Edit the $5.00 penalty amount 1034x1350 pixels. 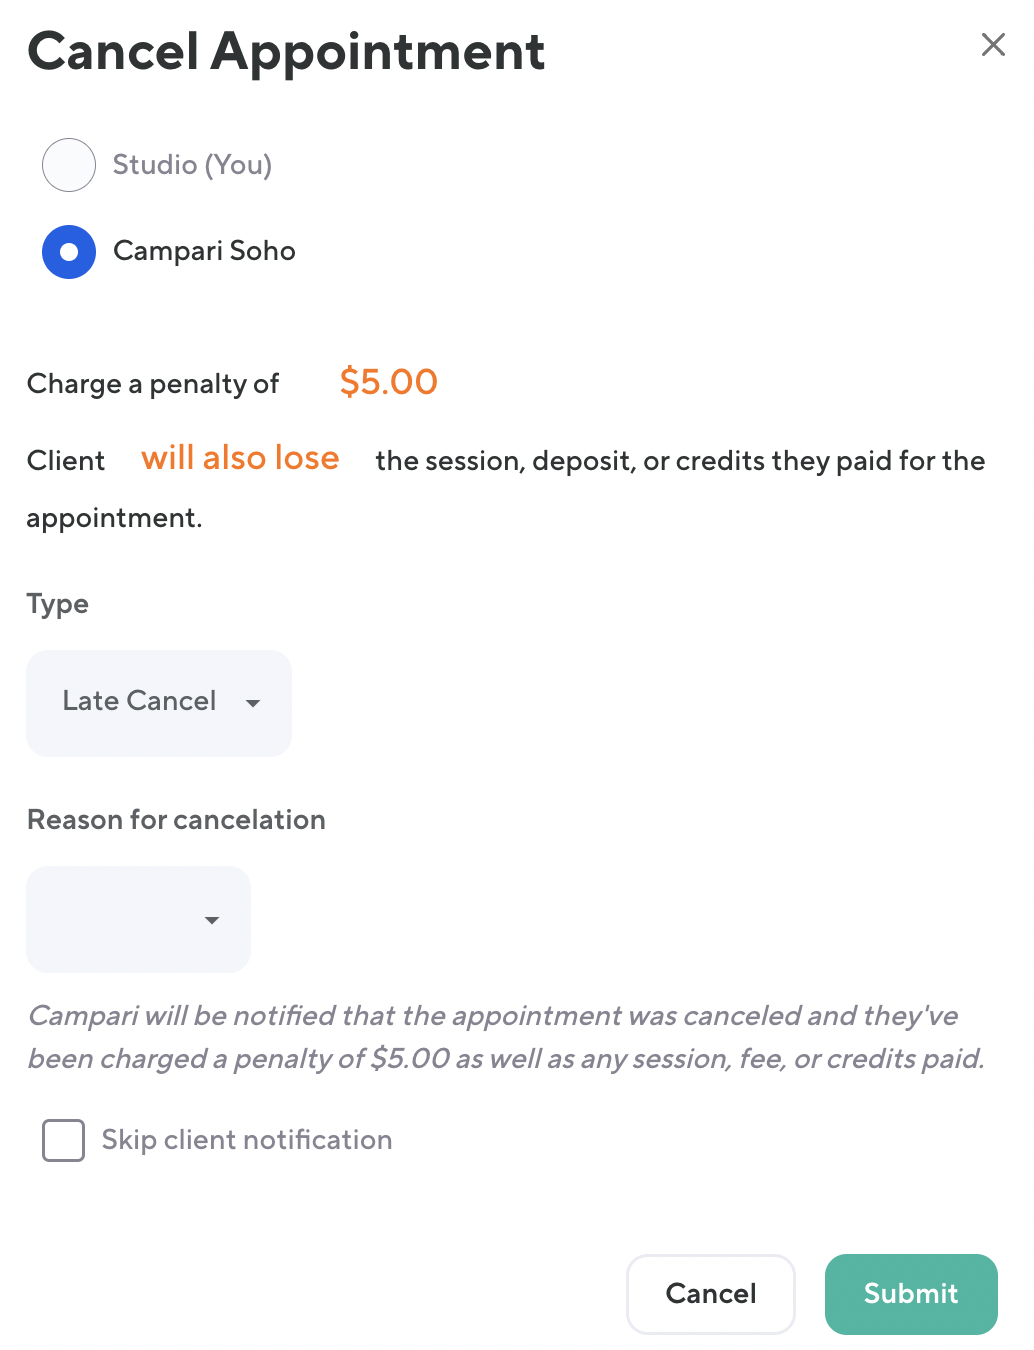coord(388,382)
